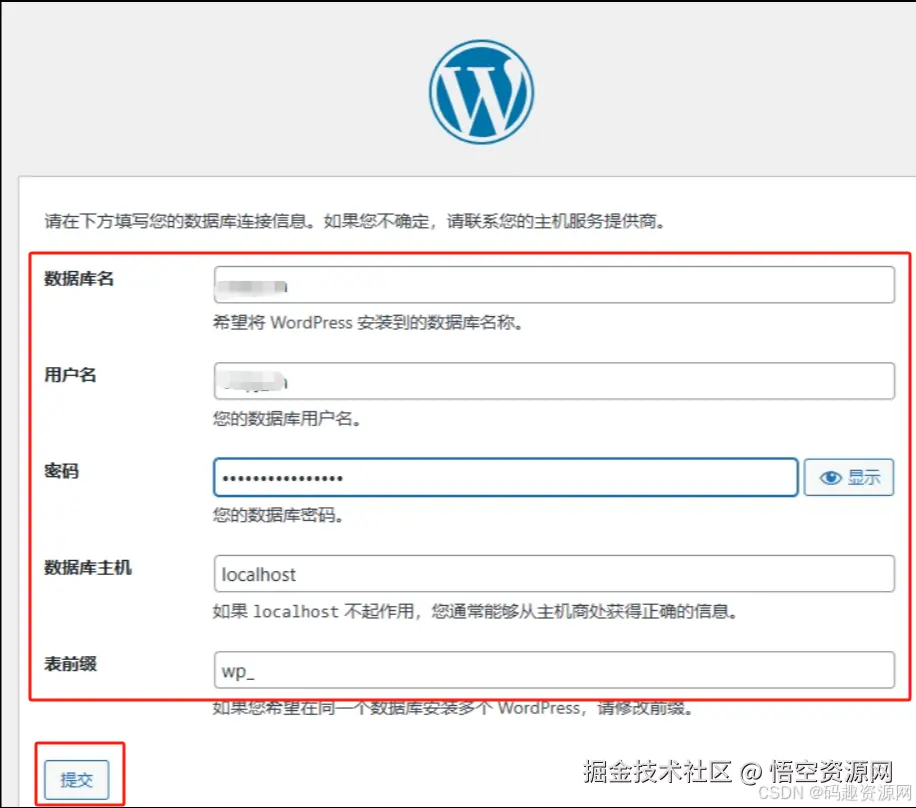Click the 数据库名 label
Screen dimensions: 916x808
click(x=79, y=279)
